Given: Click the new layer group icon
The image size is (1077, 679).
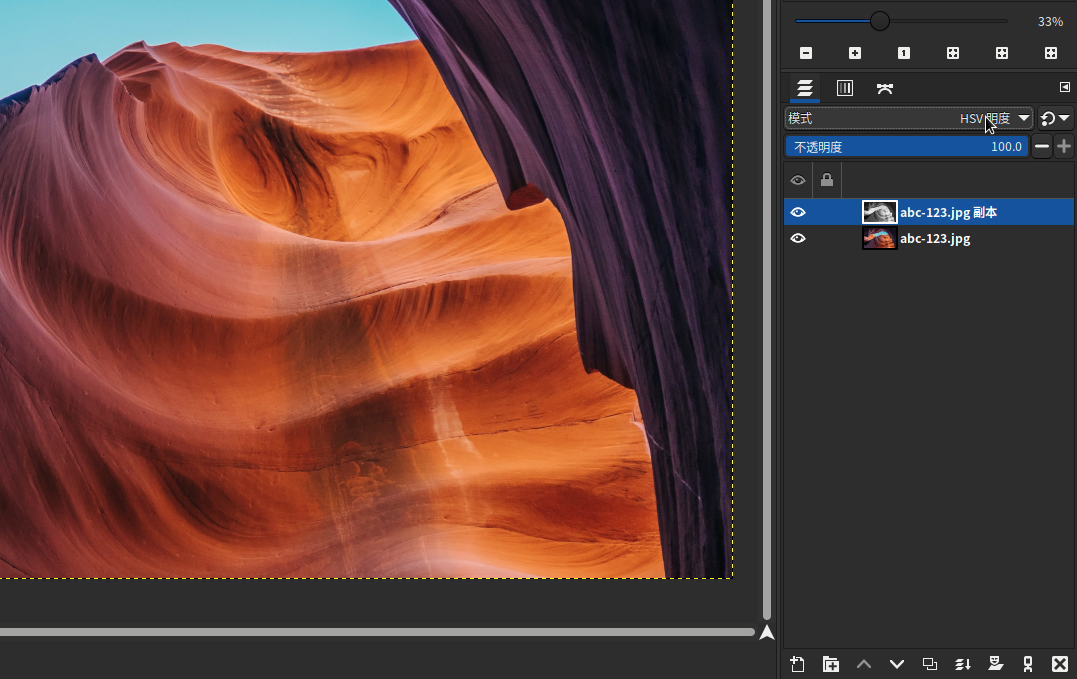Looking at the screenshot, I should coord(830,664).
